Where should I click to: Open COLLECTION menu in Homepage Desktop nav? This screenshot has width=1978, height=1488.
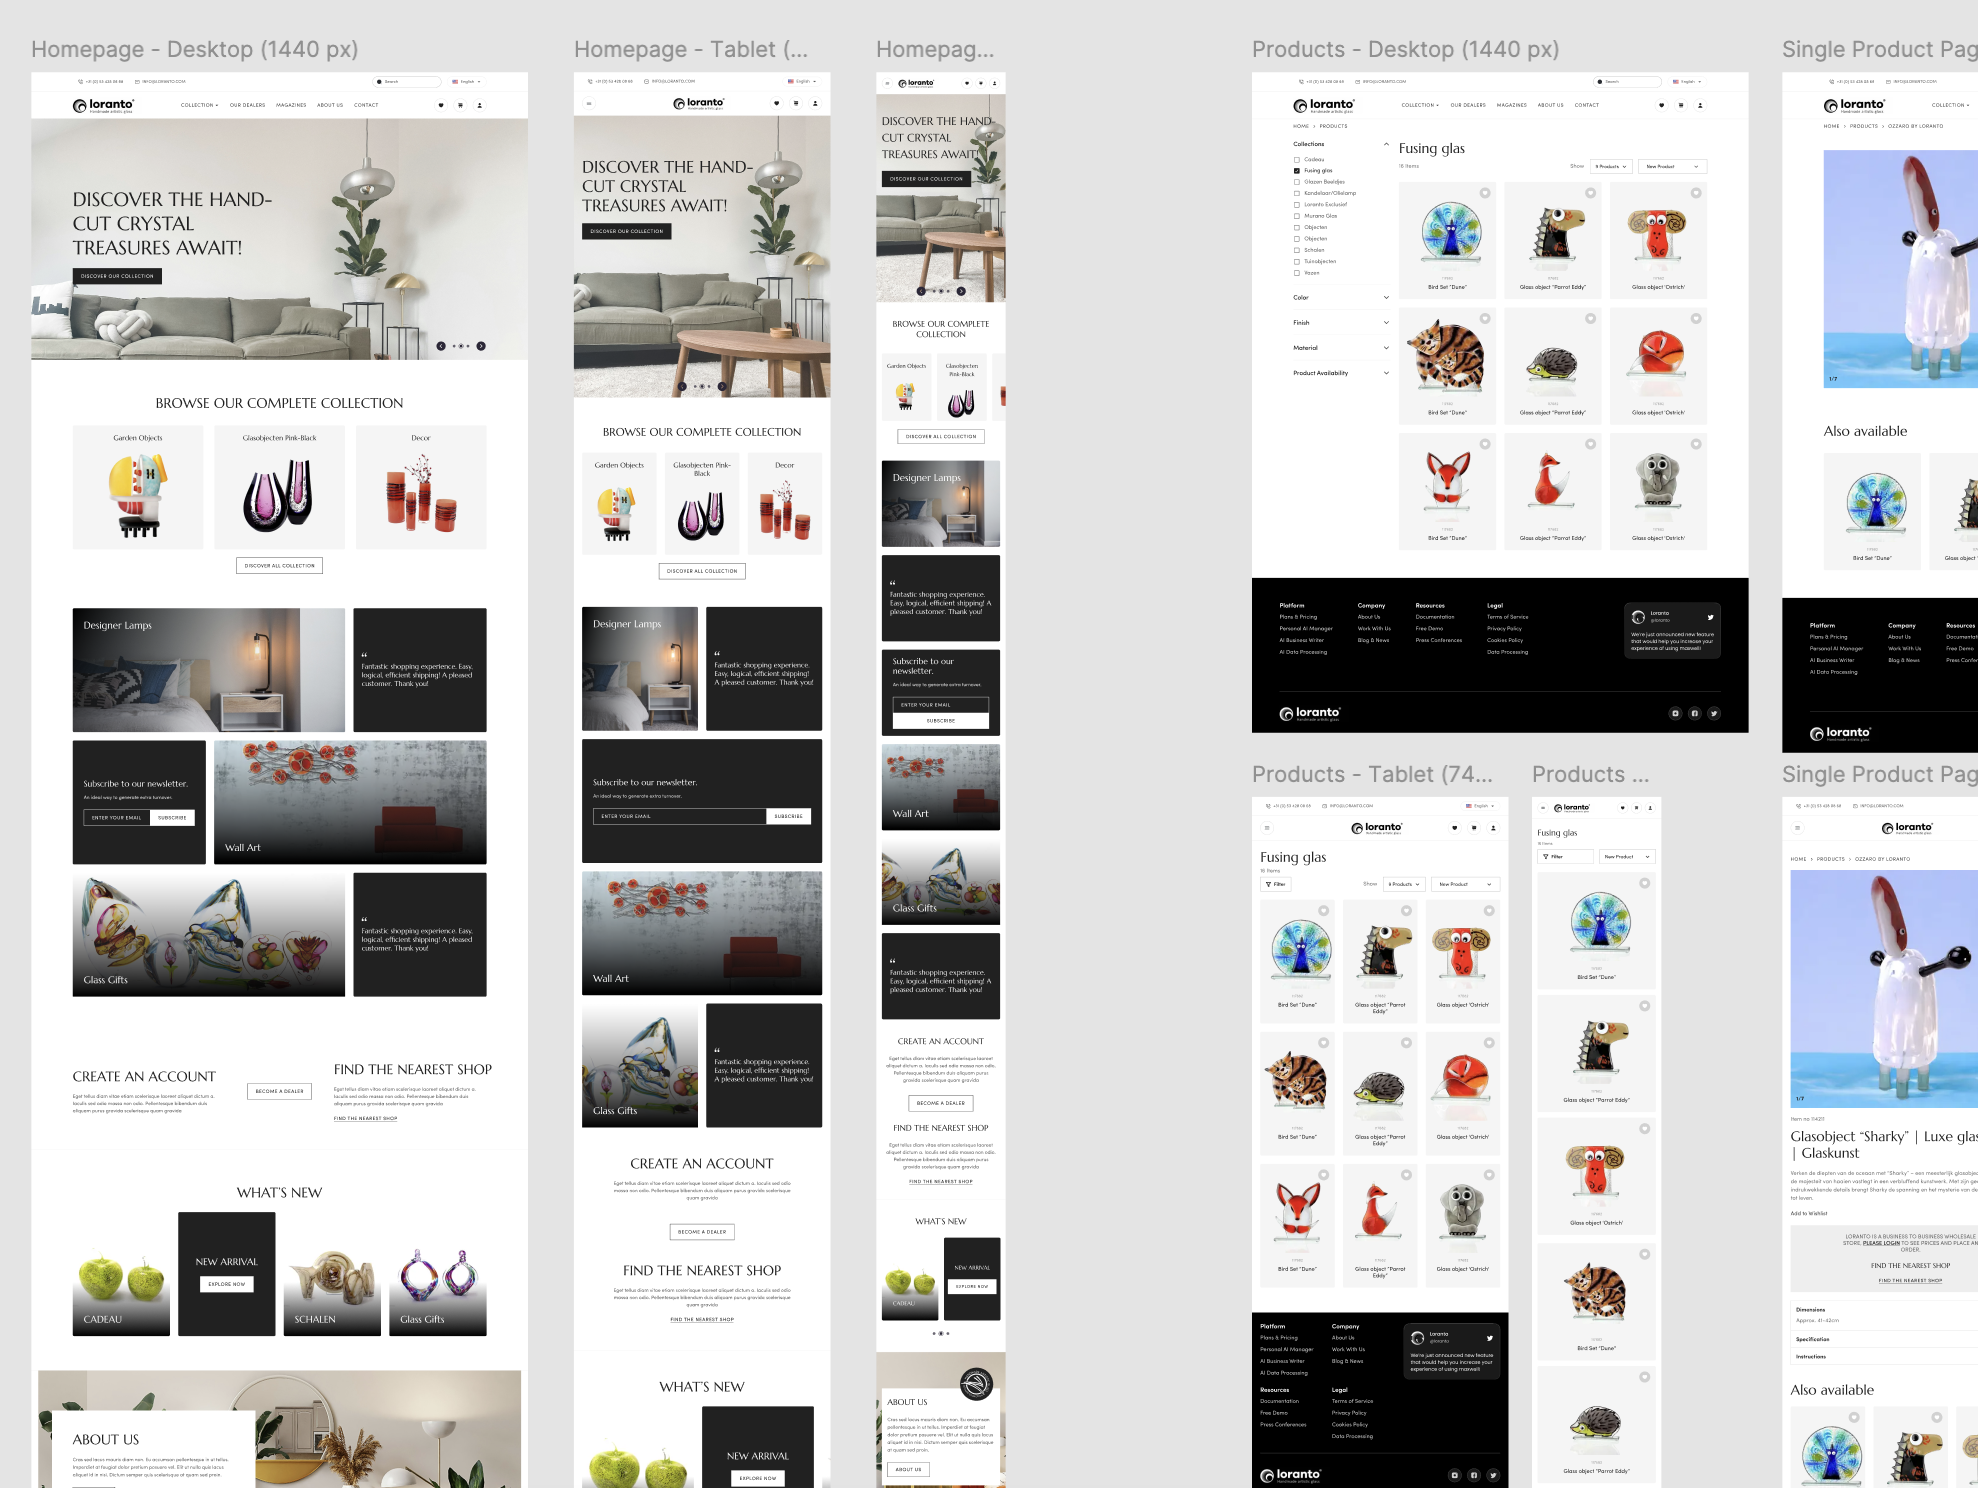199,105
